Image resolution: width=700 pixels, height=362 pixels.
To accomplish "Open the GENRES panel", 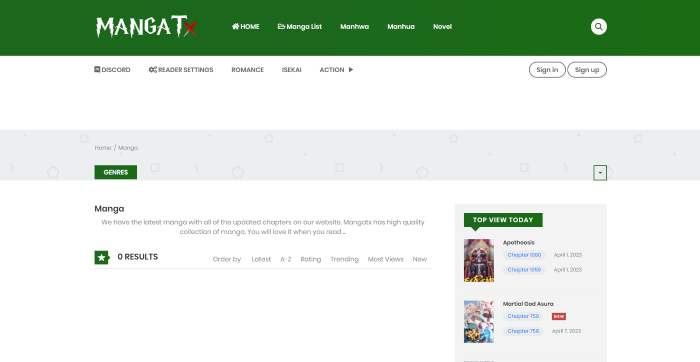I will [116, 172].
